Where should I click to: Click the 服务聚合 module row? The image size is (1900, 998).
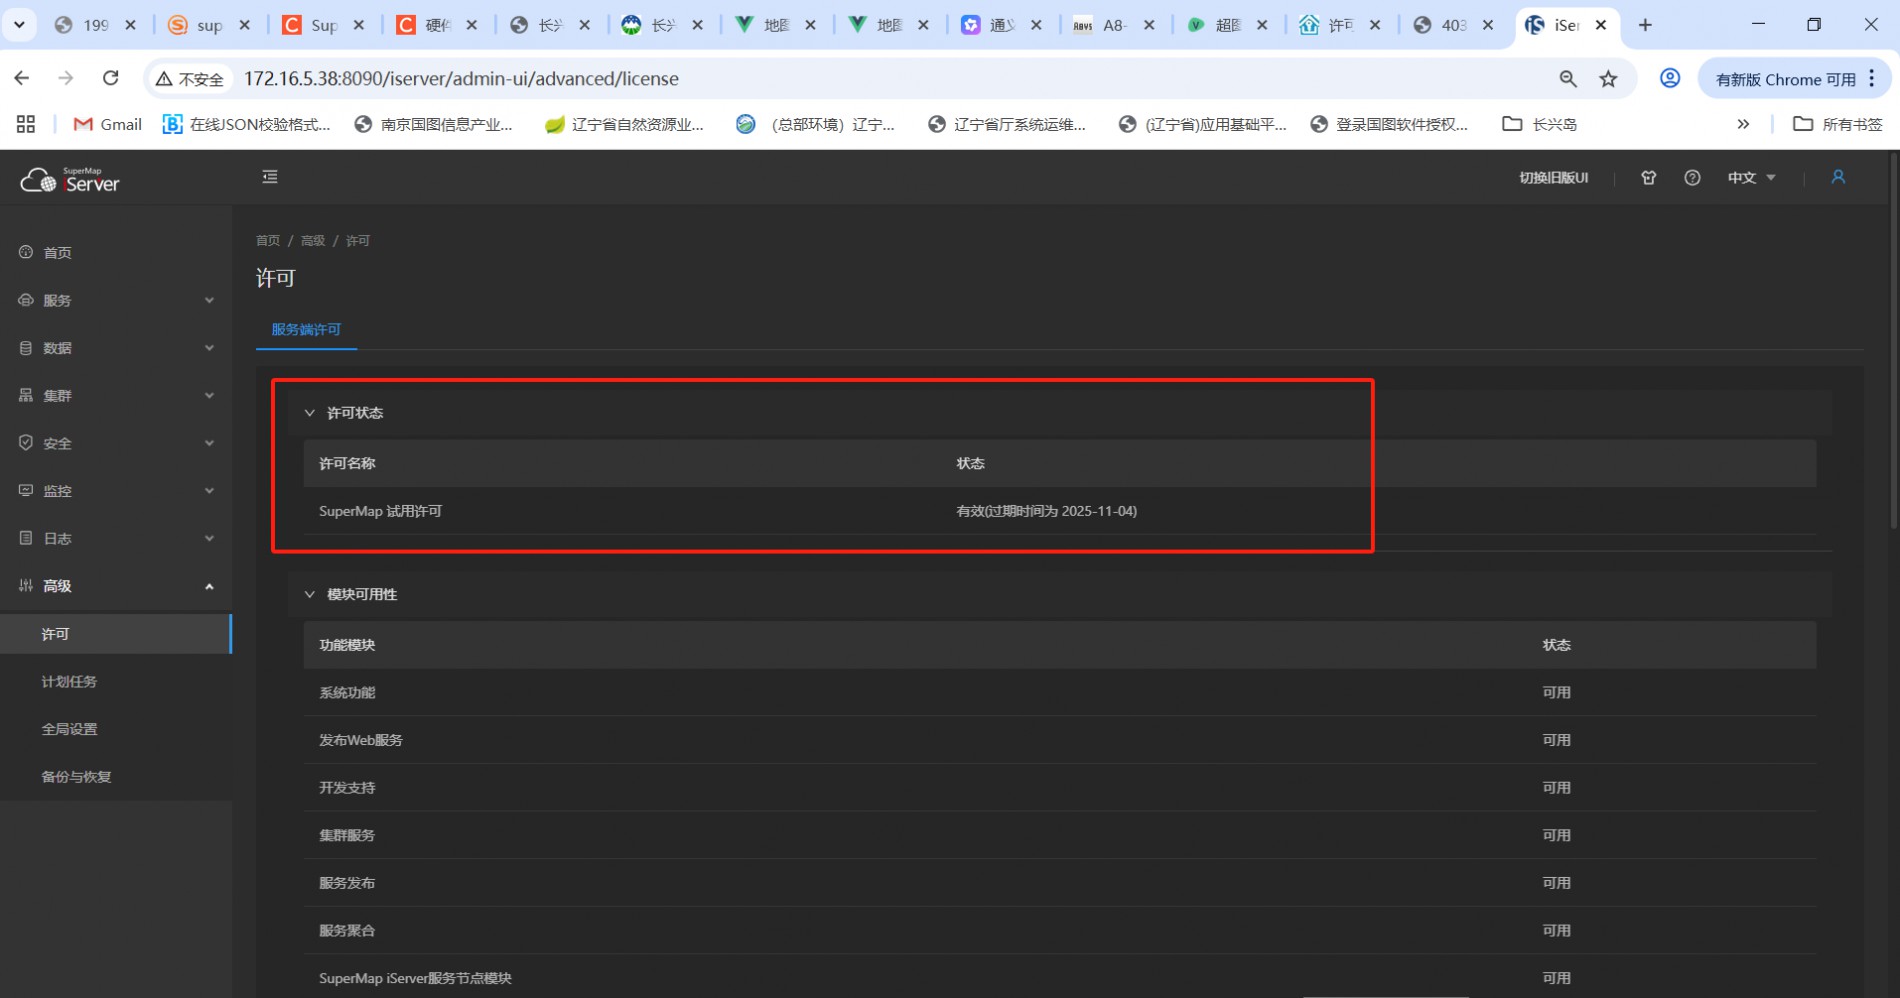click(1060, 930)
